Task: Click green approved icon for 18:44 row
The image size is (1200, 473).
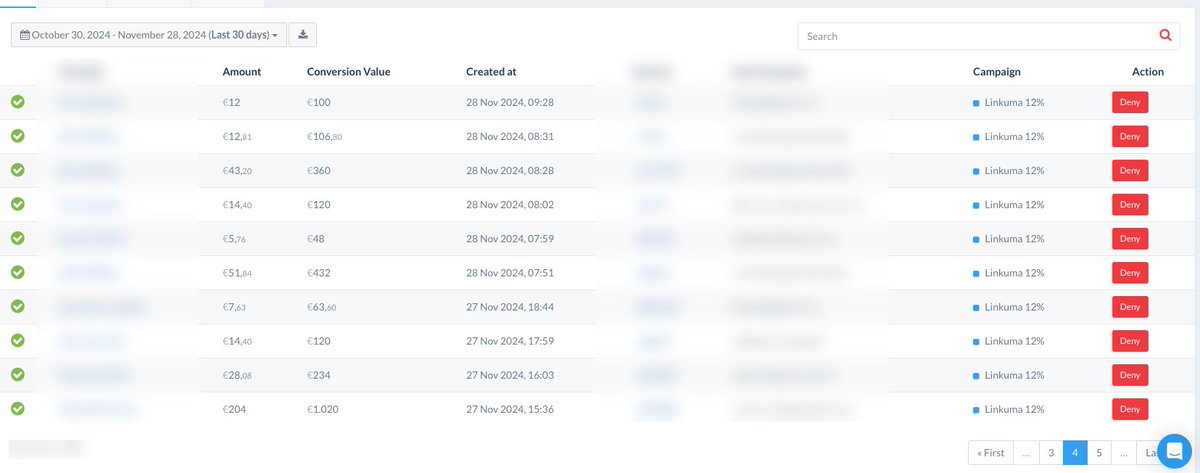Action: click(x=18, y=306)
